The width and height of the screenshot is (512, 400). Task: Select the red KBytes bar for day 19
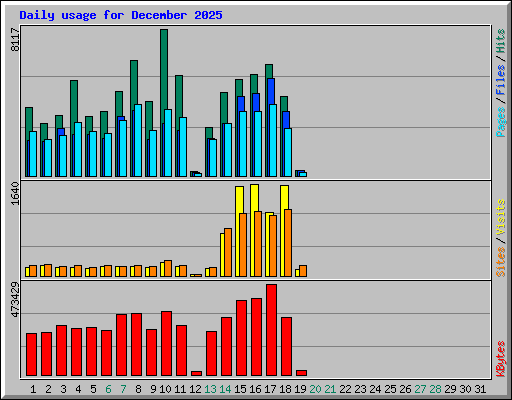pos(301,373)
